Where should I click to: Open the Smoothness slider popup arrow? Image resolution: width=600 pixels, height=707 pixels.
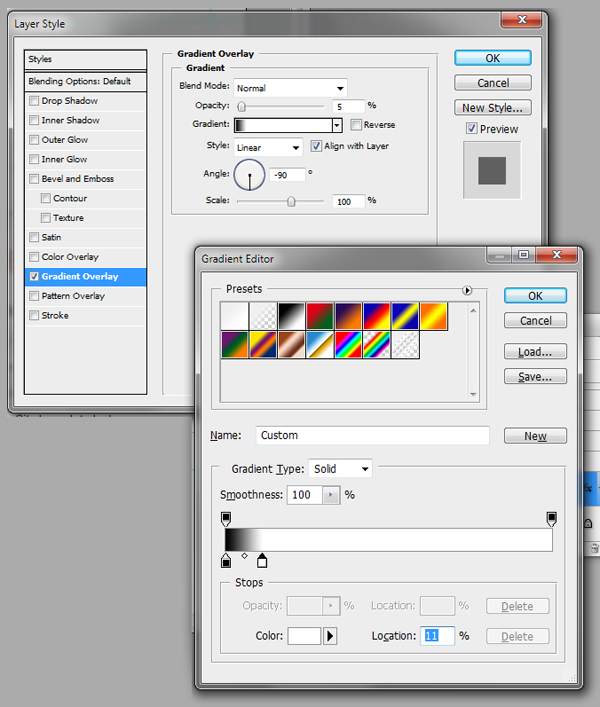coord(331,495)
